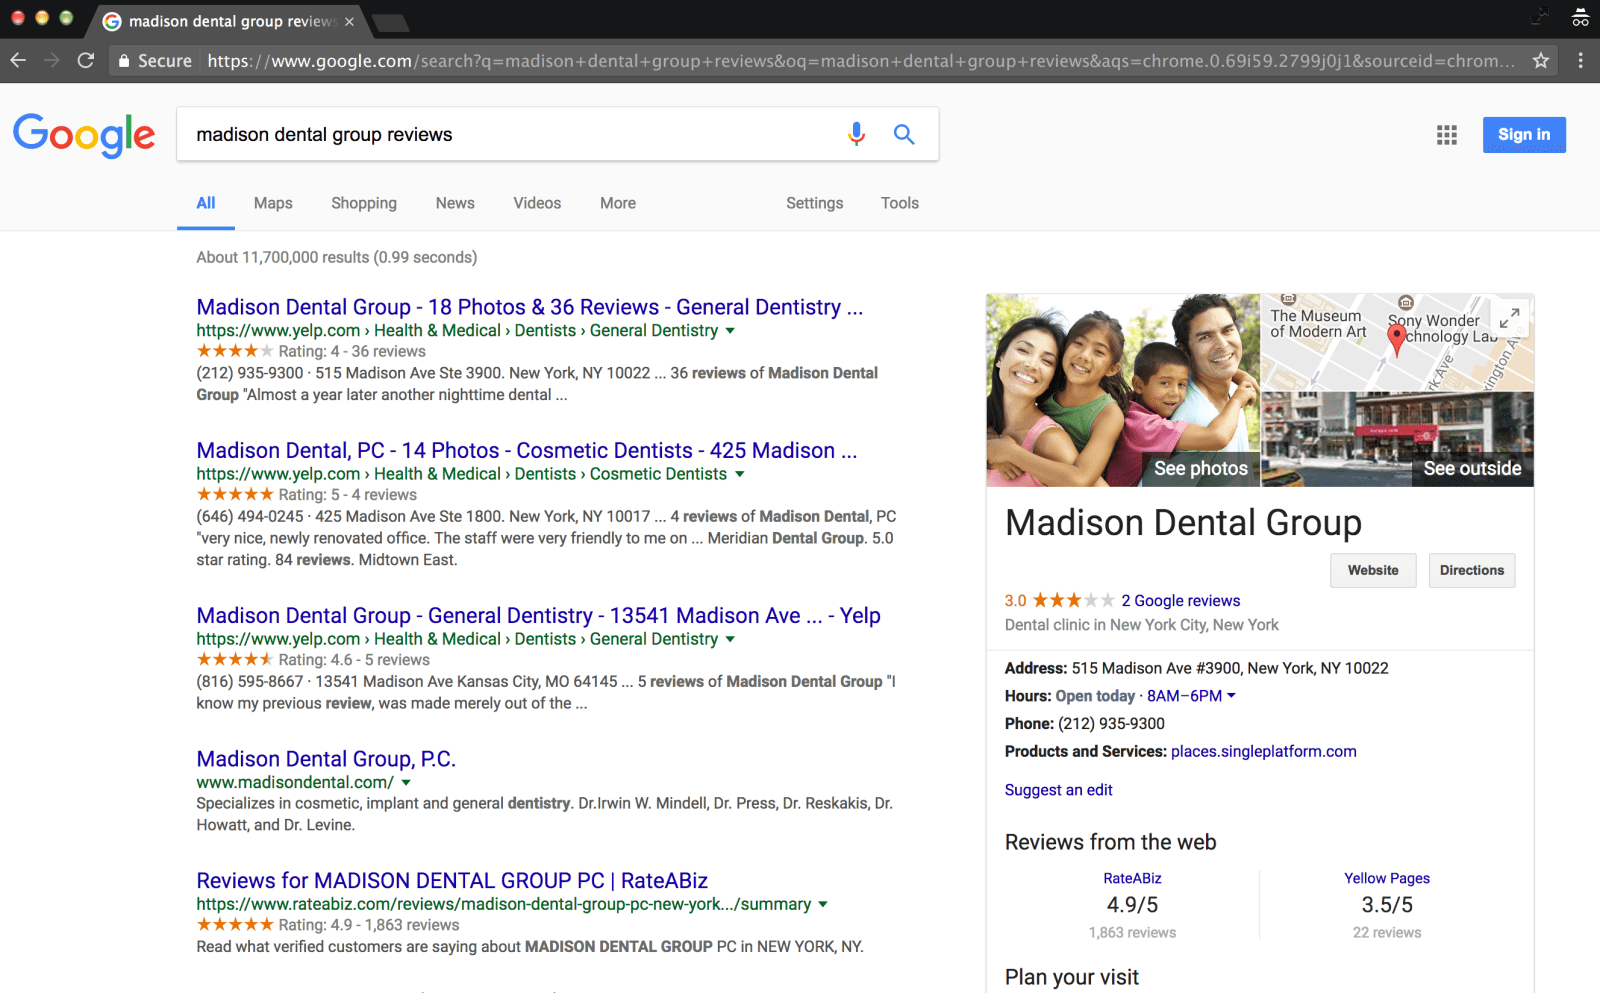This screenshot has height=993, width=1600.
Task: Open the More search category menu
Action: tap(618, 203)
